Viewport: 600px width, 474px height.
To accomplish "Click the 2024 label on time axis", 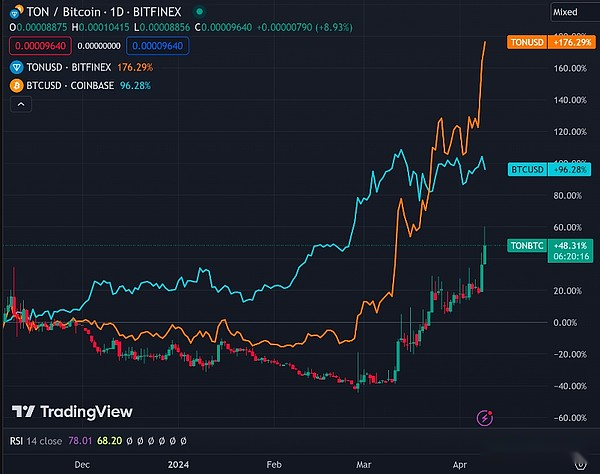I will click(178, 465).
